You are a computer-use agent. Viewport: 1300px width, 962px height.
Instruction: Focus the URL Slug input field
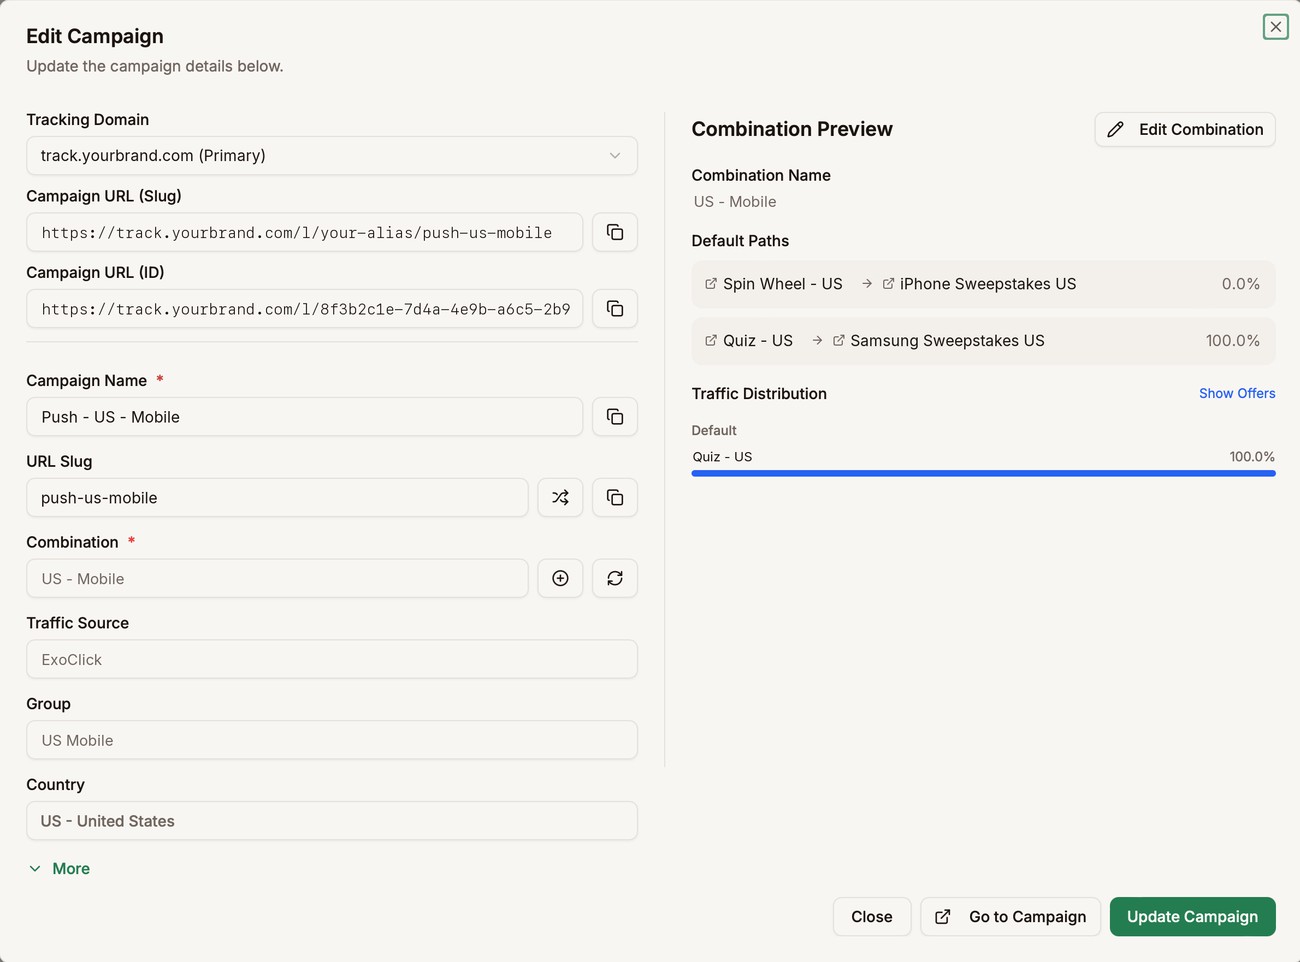click(277, 498)
